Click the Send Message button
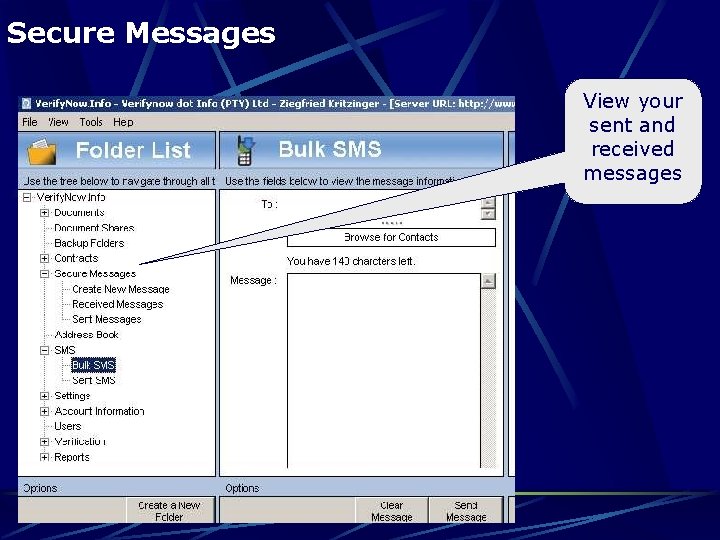The height and width of the screenshot is (540, 720). point(466,511)
